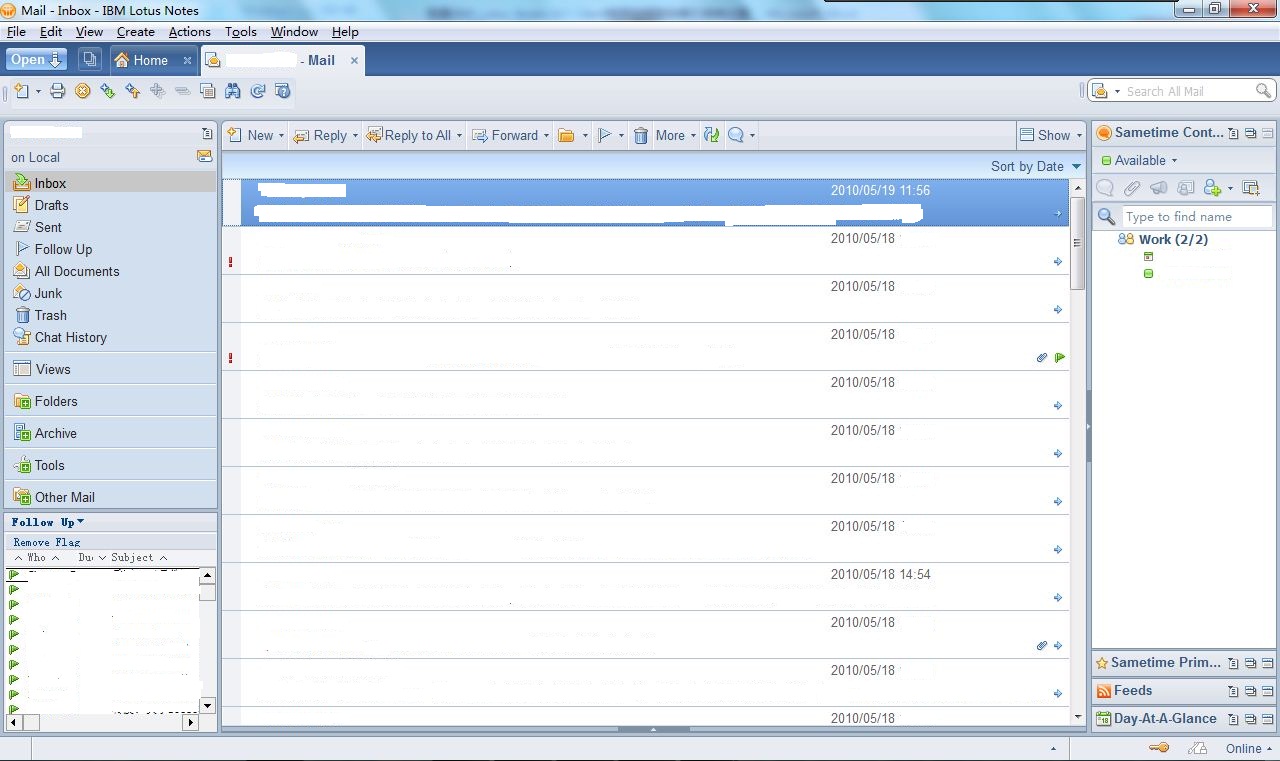Click the binoculars Find icon

click(232, 91)
